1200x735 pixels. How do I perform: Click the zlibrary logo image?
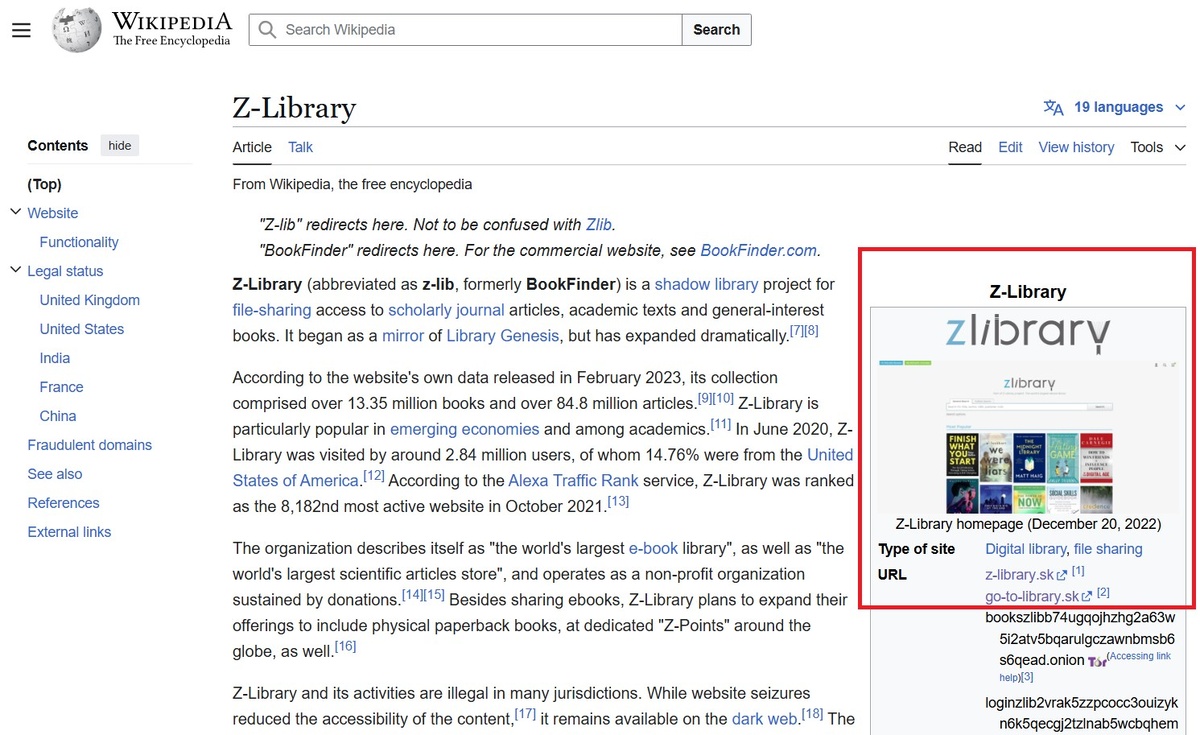tap(1028, 333)
